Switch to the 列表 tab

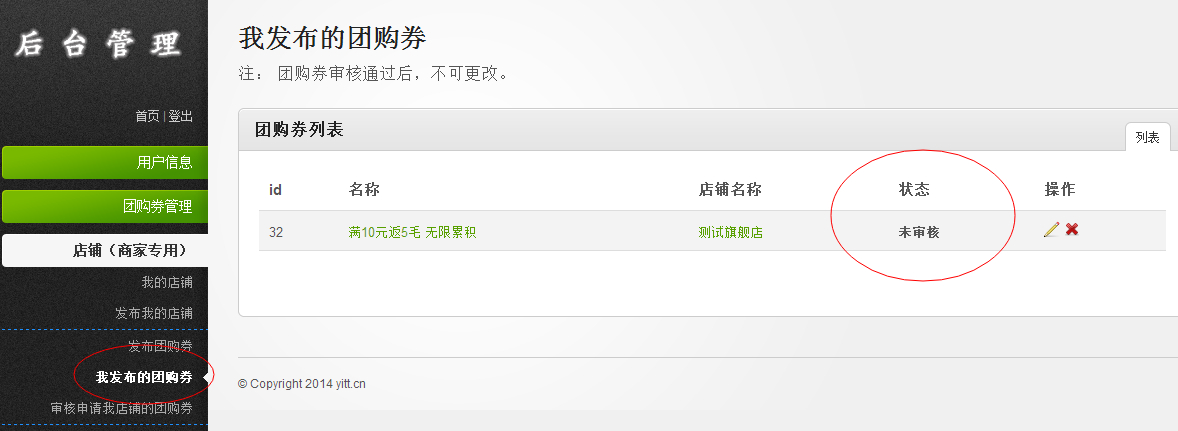1147,137
